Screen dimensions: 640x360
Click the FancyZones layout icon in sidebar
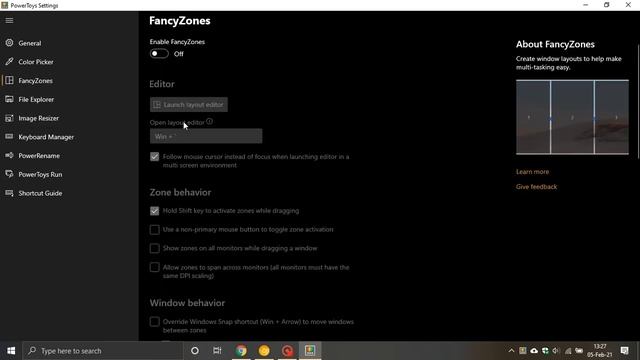[x=9, y=80]
